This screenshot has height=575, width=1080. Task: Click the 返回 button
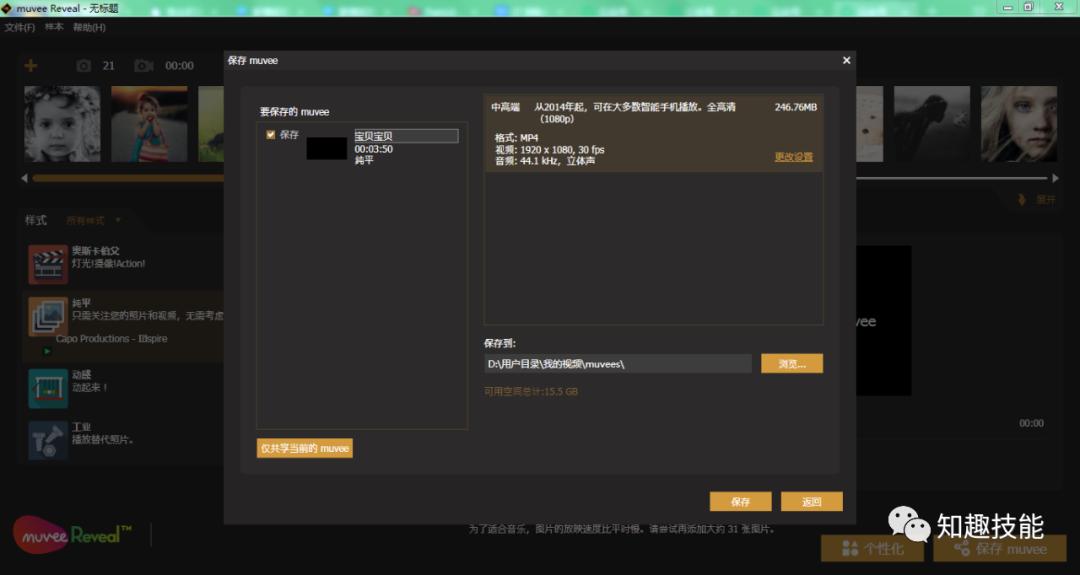click(811, 502)
